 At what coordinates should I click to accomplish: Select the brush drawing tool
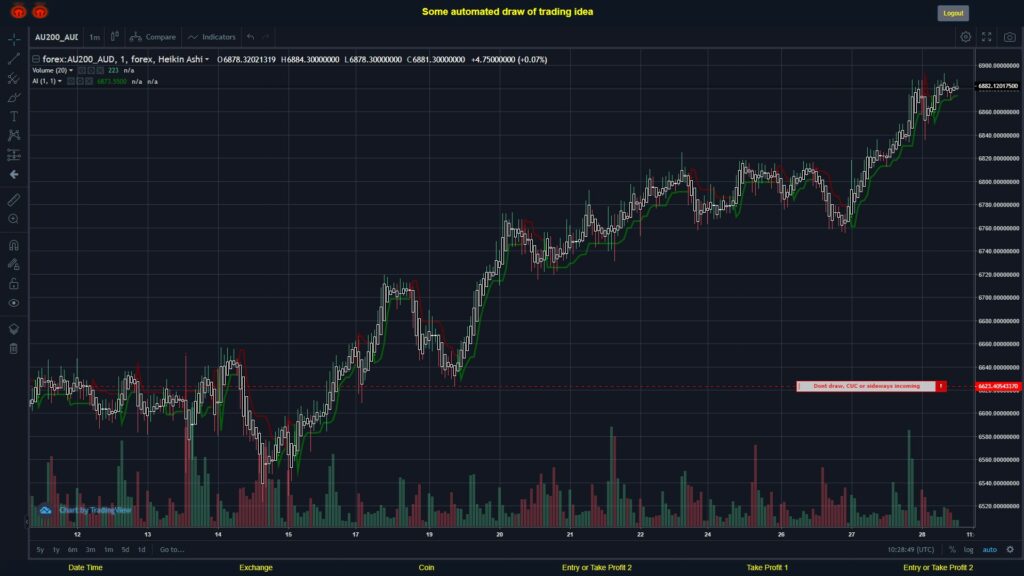(x=14, y=97)
